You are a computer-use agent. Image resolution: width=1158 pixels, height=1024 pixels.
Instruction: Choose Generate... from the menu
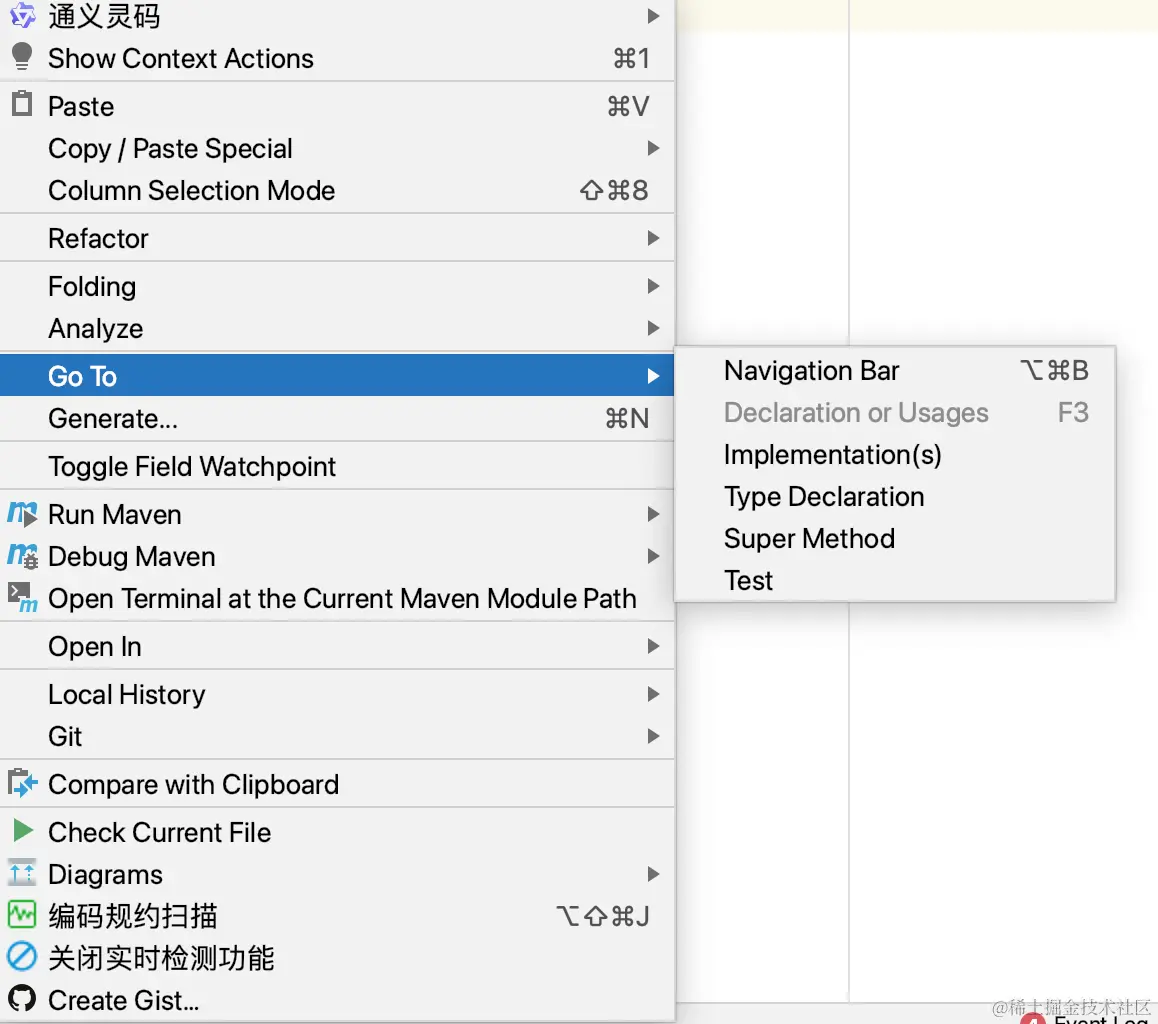(337, 419)
